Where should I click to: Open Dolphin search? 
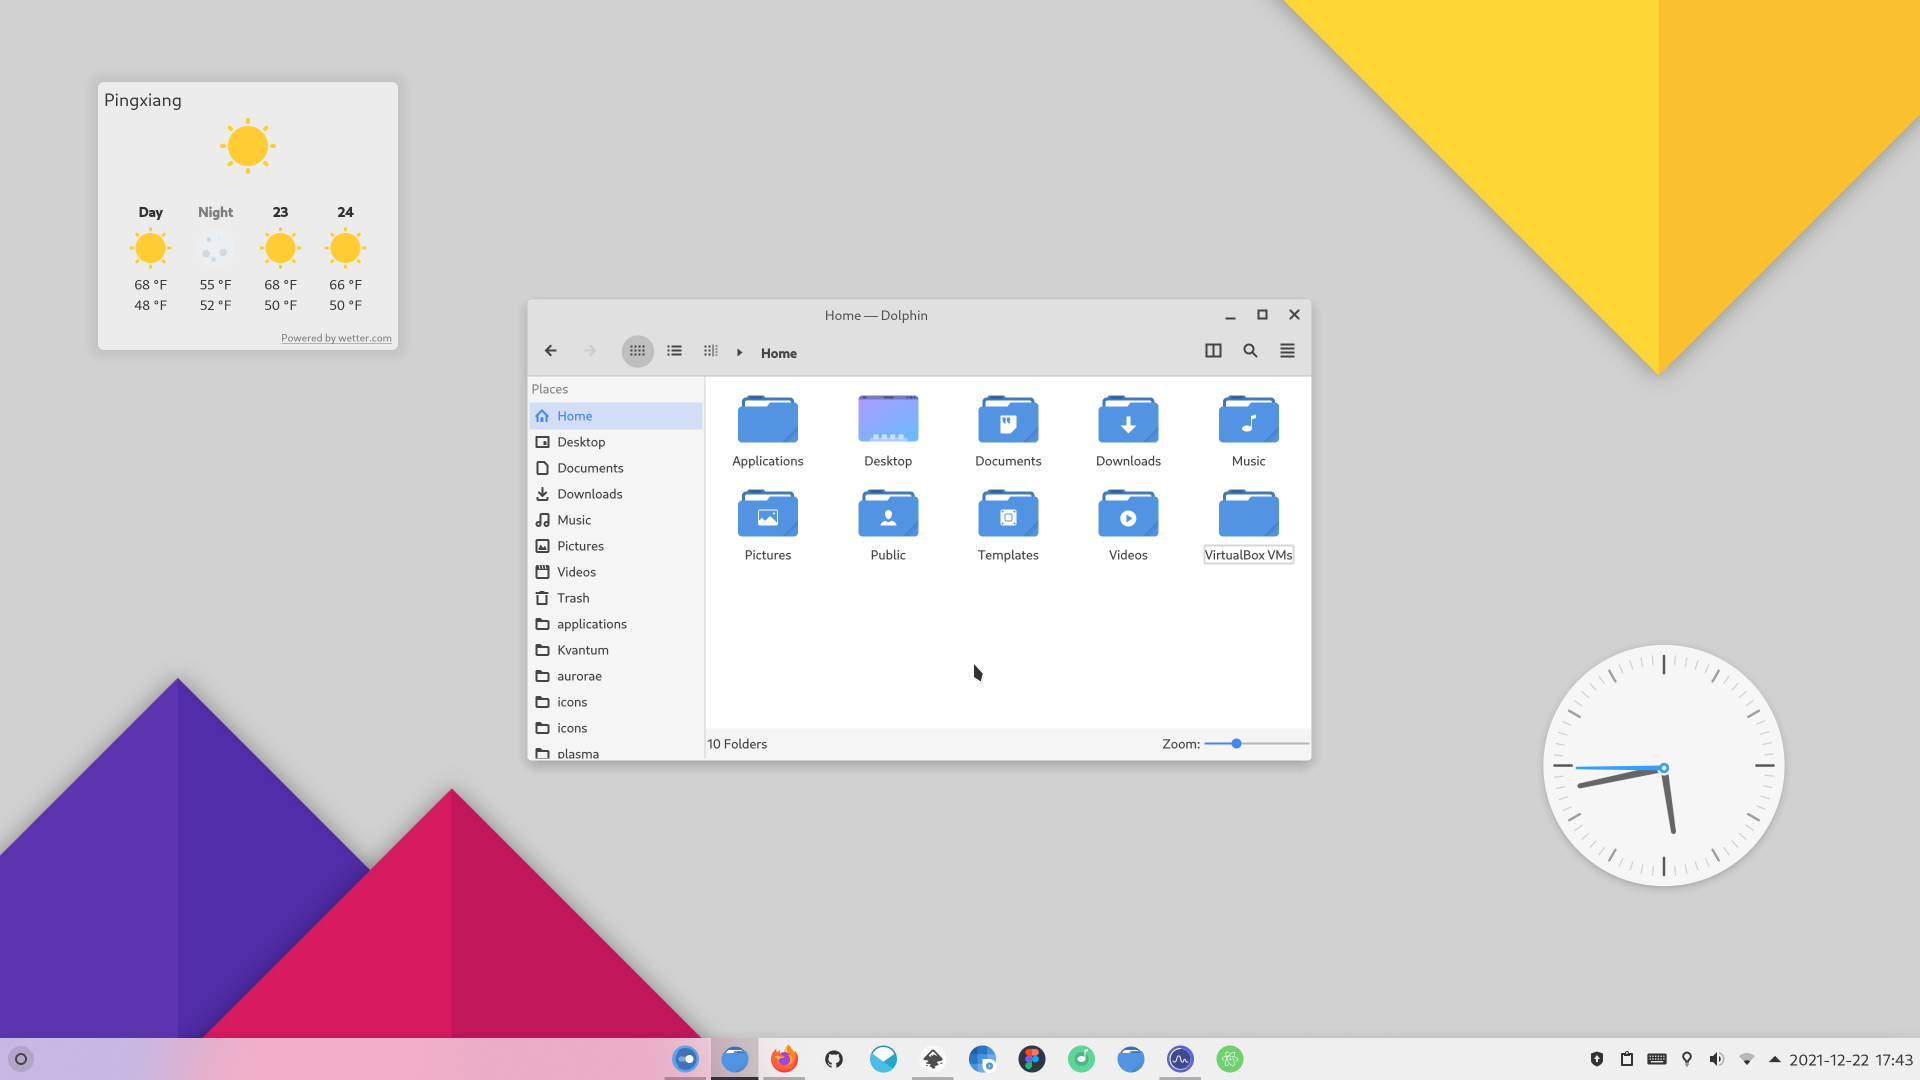(x=1250, y=351)
